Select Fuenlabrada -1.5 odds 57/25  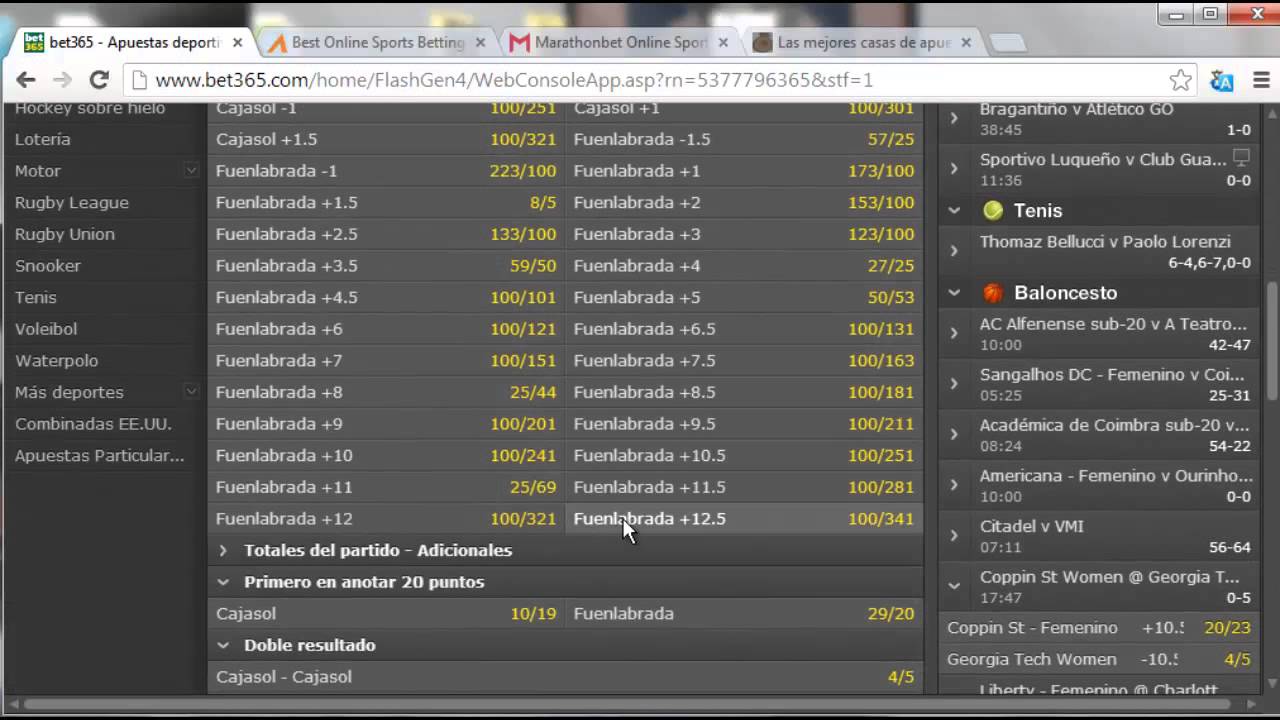click(x=744, y=139)
